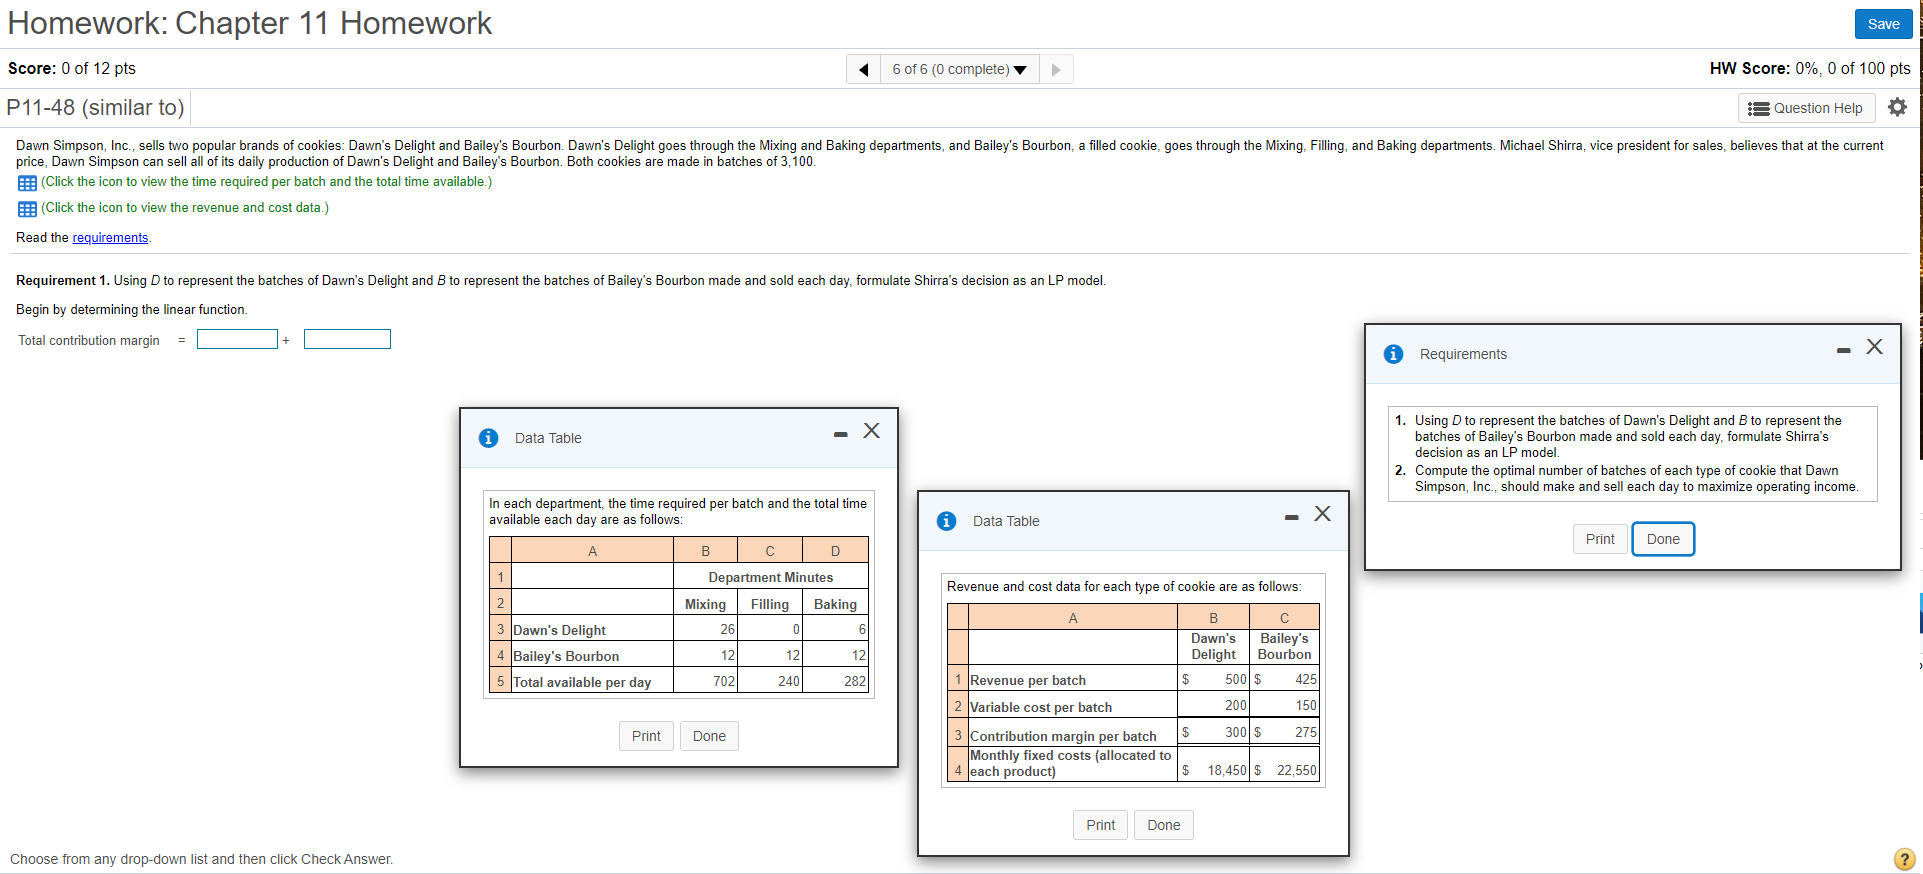Select Bailey's Bourbon revenue value 425
The width and height of the screenshot is (1923, 874).
[x=1306, y=679]
